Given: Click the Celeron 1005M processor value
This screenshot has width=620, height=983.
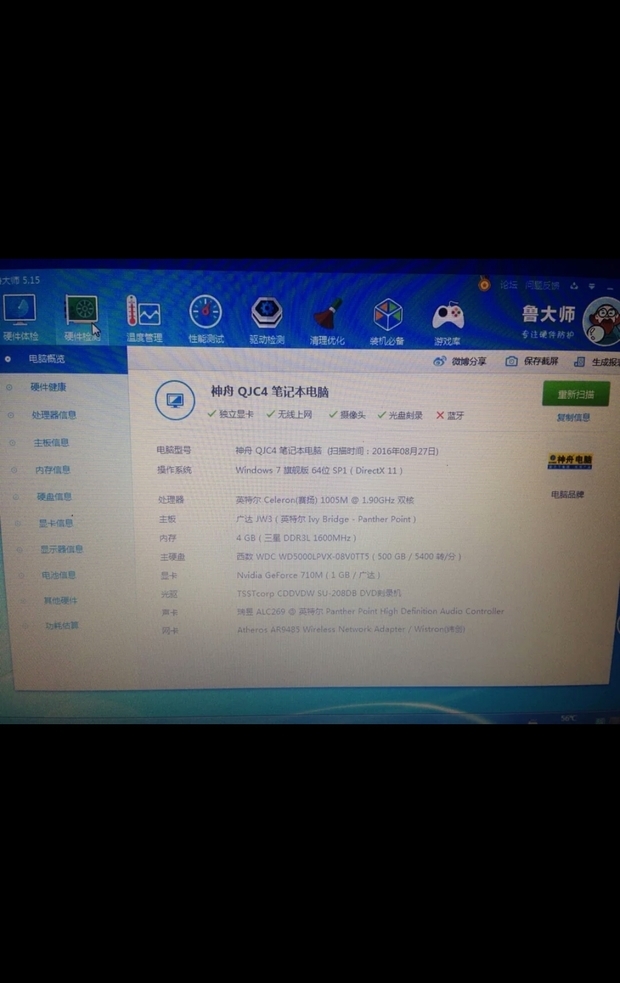Looking at the screenshot, I should tap(325, 500).
